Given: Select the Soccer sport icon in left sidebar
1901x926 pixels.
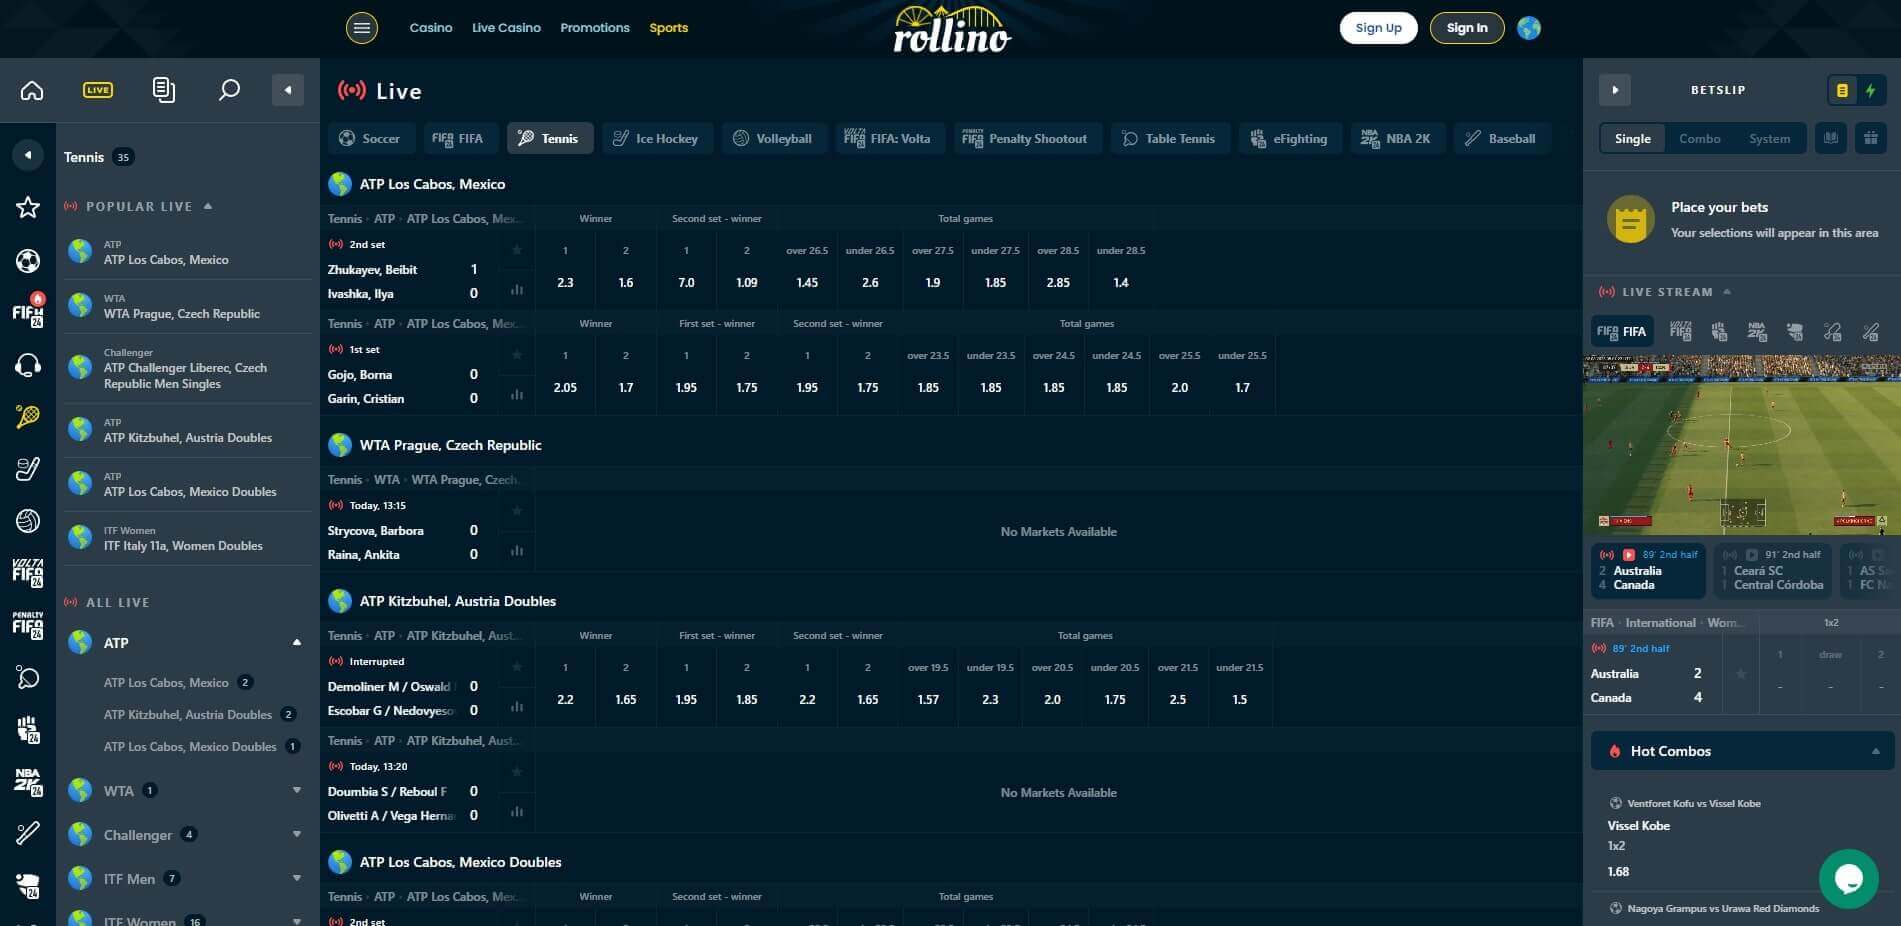Looking at the screenshot, I should (28, 260).
